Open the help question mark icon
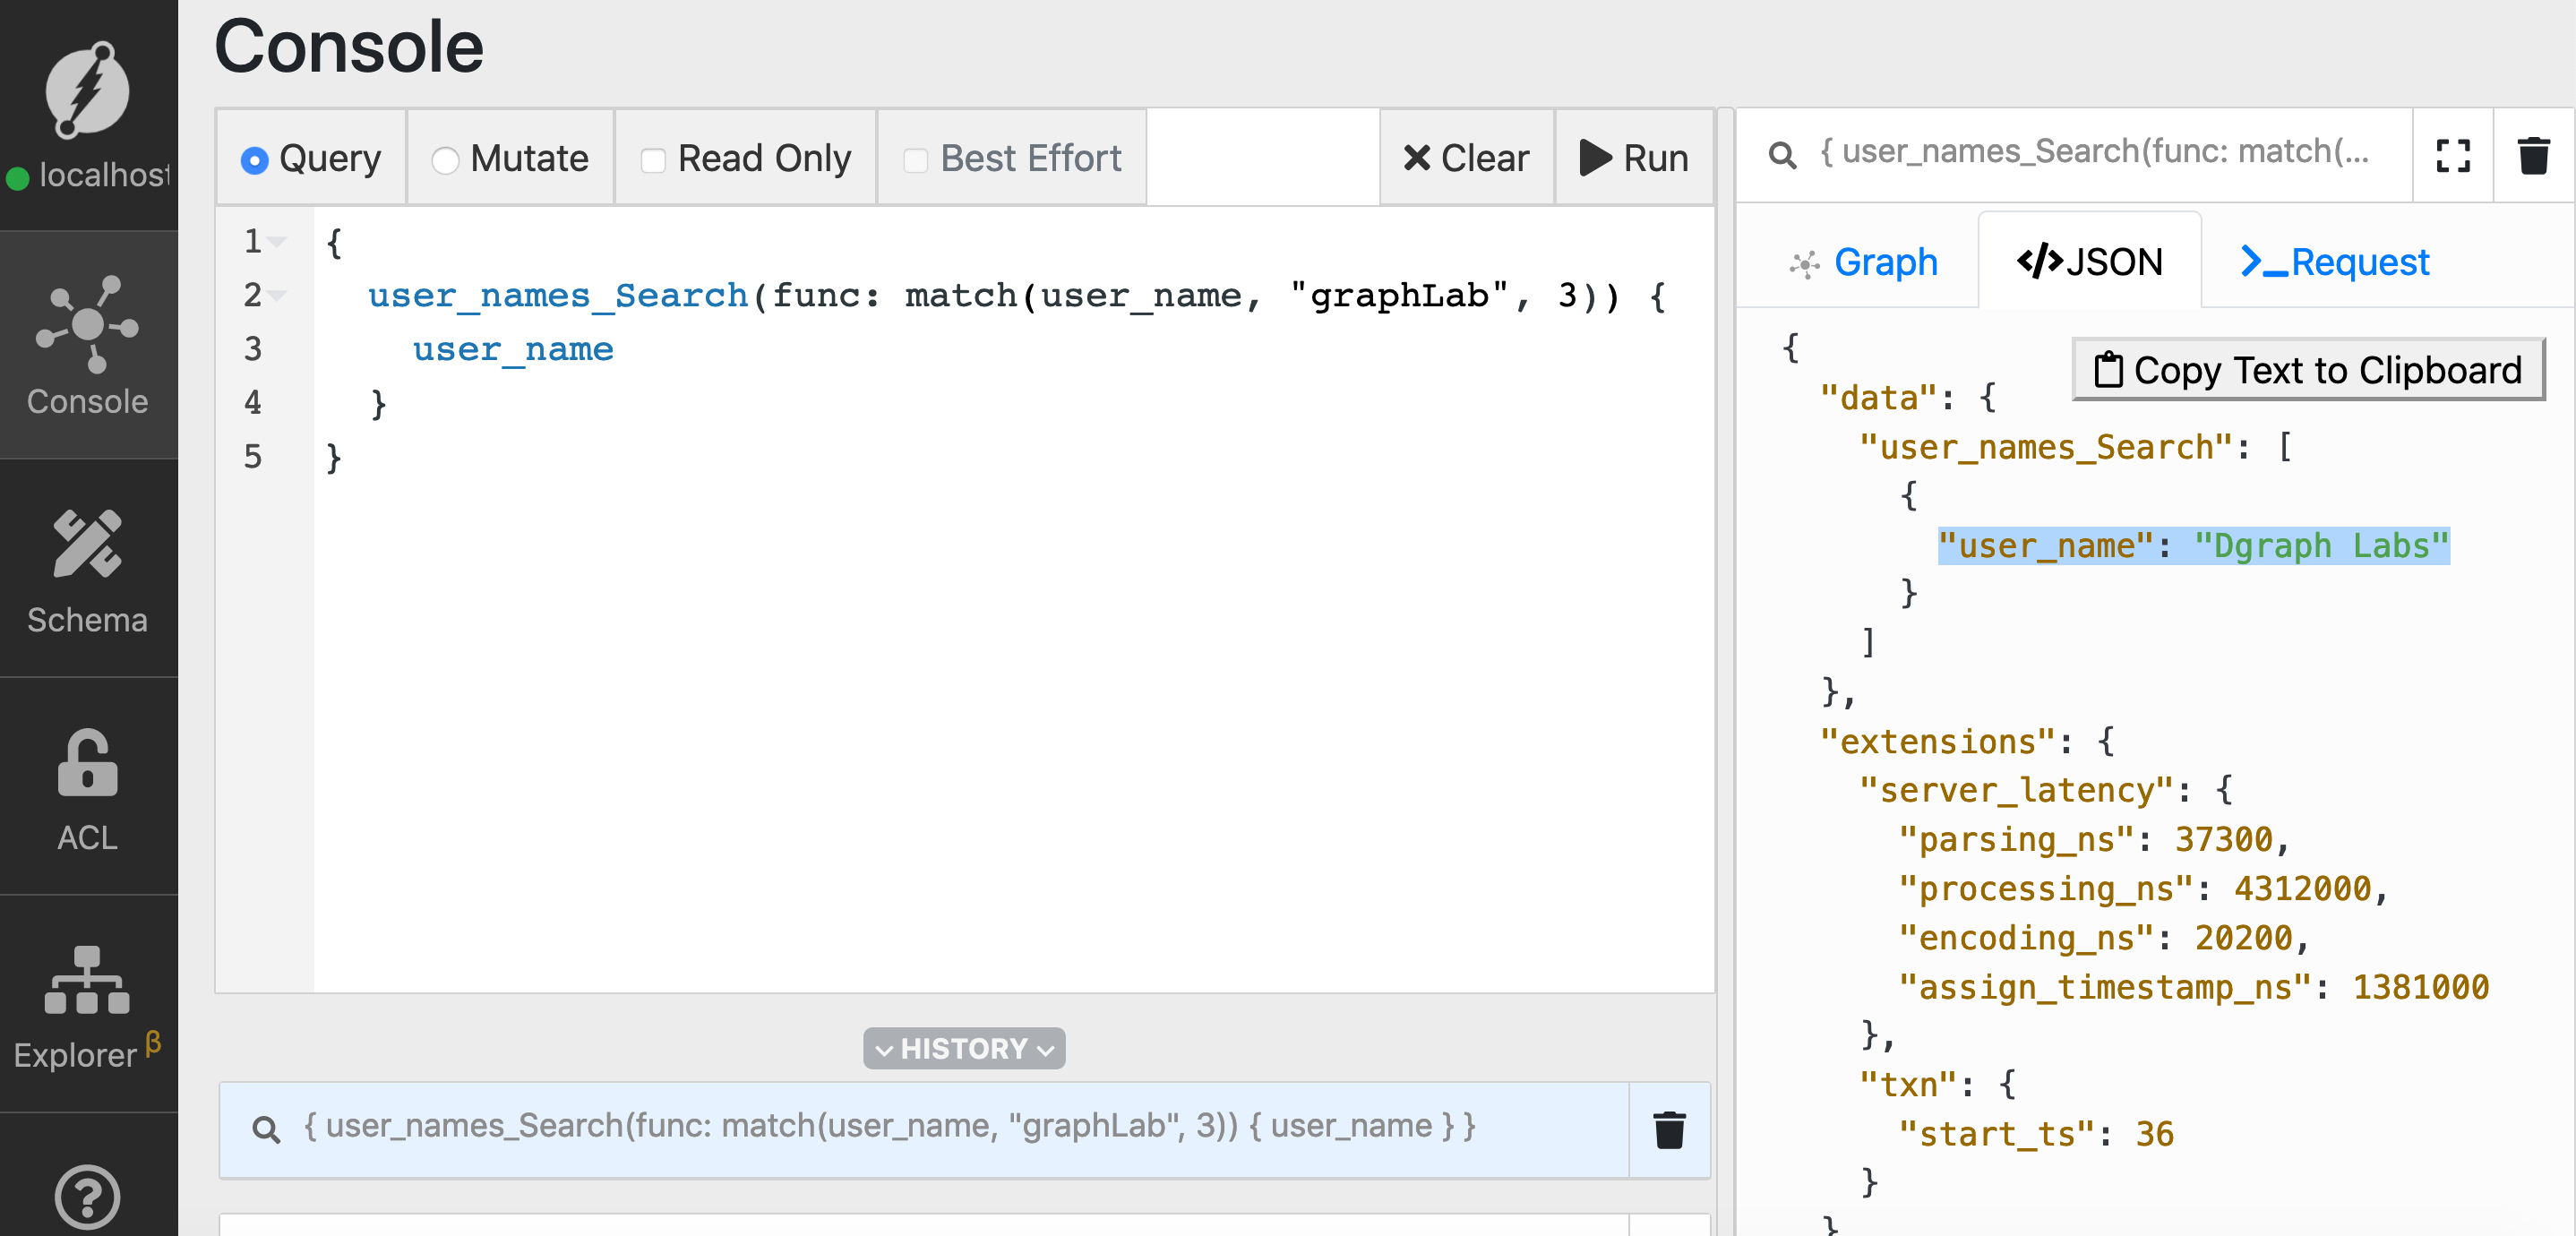 coord(88,1194)
